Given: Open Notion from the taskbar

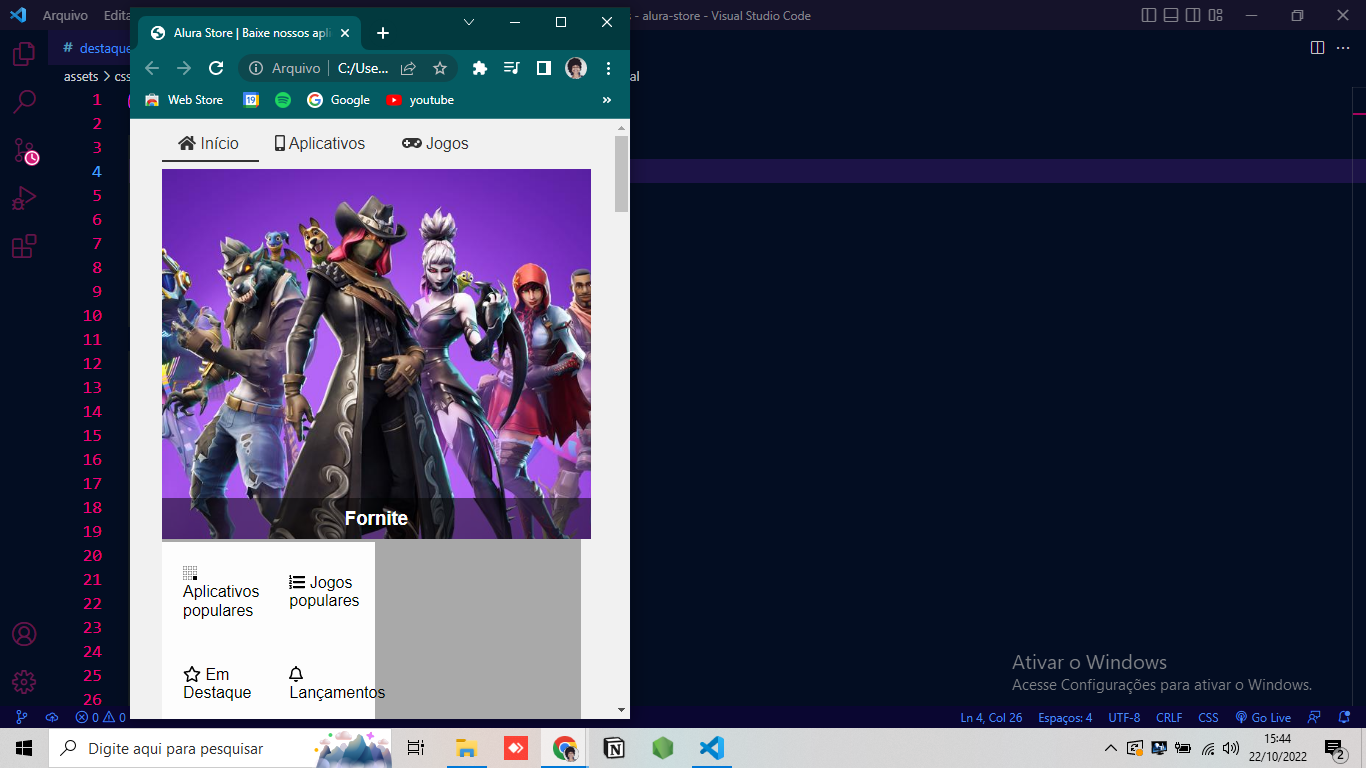Looking at the screenshot, I should click(x=613, y=748).
